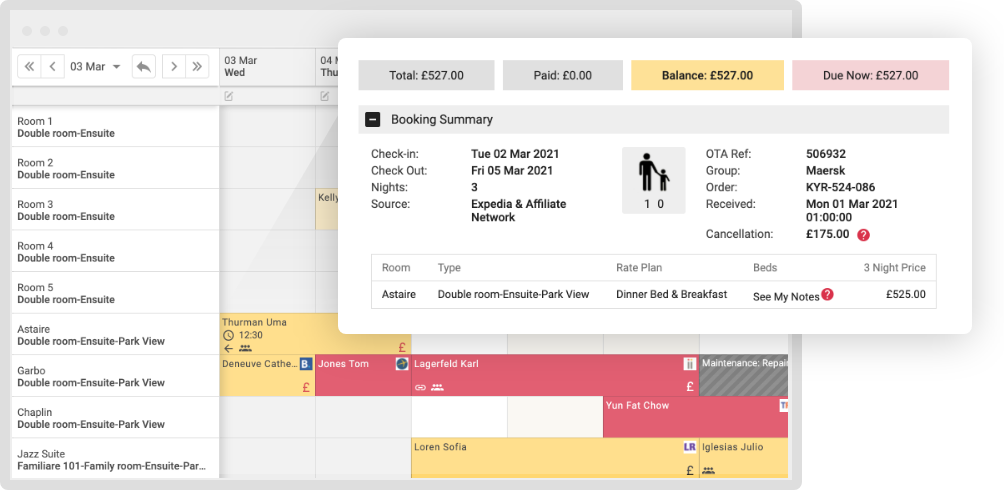Click the pound icon on Deneuve Catherine booking

(x=305, y=387)
